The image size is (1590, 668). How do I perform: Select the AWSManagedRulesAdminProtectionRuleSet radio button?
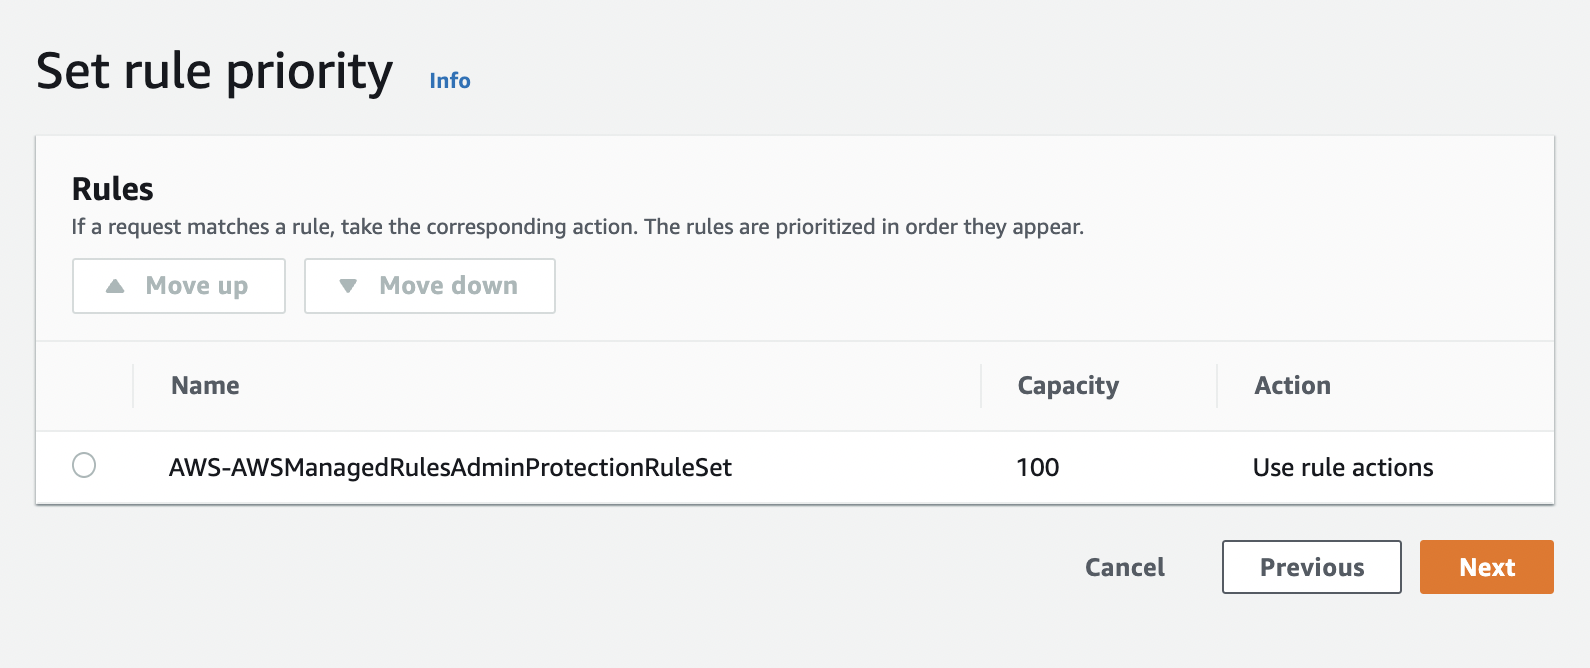click(x=84, y=465)
